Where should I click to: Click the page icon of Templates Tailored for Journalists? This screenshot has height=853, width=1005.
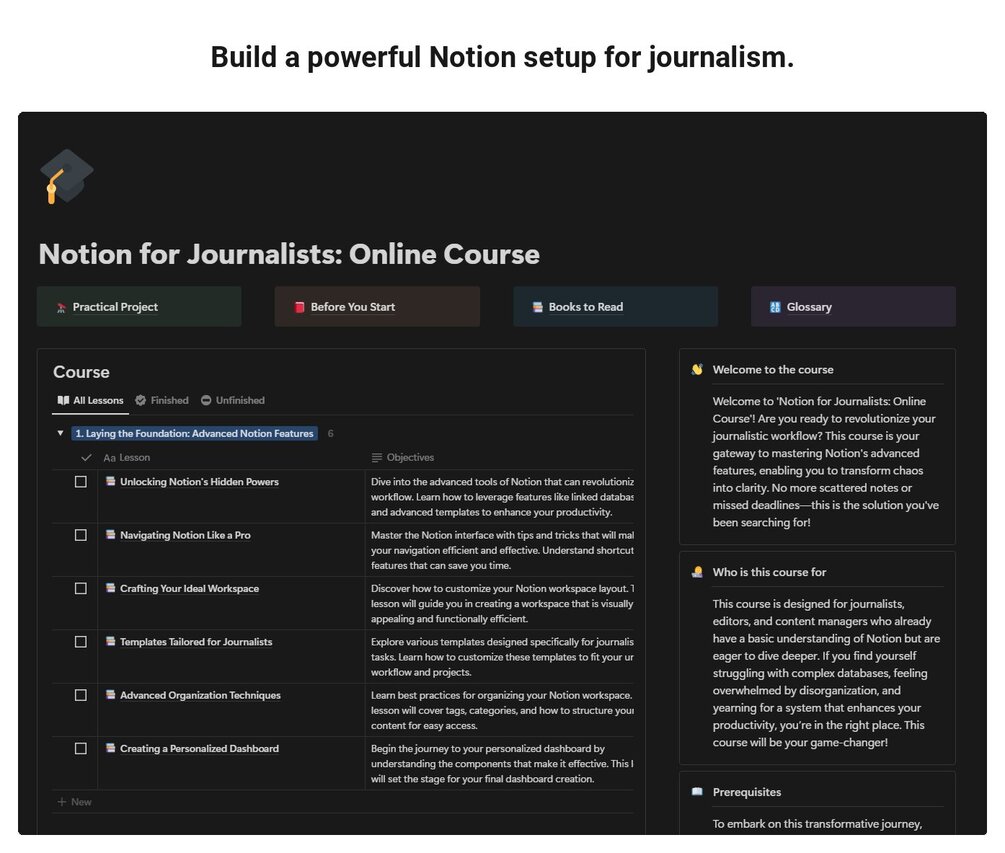point(111,642)
